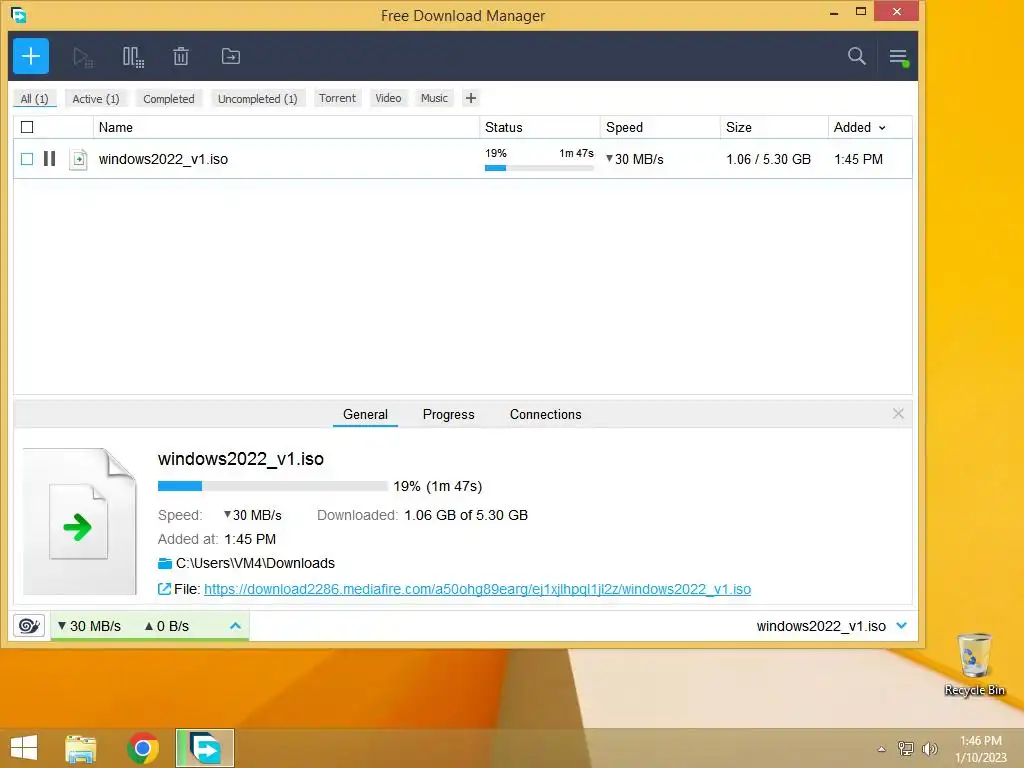Click the blue download folder icon
This screenshot has width=1024, height=768.
pyautogui.click(x=165, y=563)
